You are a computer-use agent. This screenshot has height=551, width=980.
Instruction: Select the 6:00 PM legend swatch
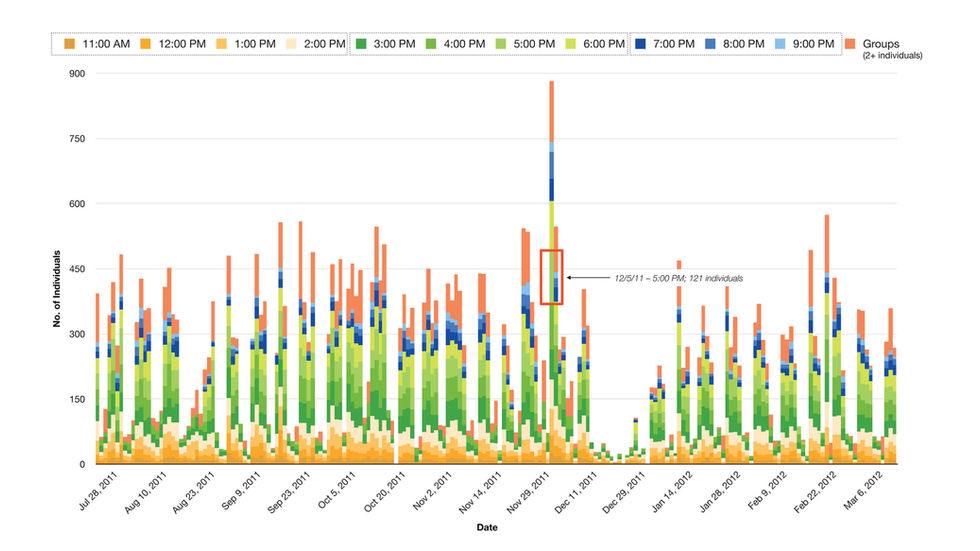click(x=570, y=44)
